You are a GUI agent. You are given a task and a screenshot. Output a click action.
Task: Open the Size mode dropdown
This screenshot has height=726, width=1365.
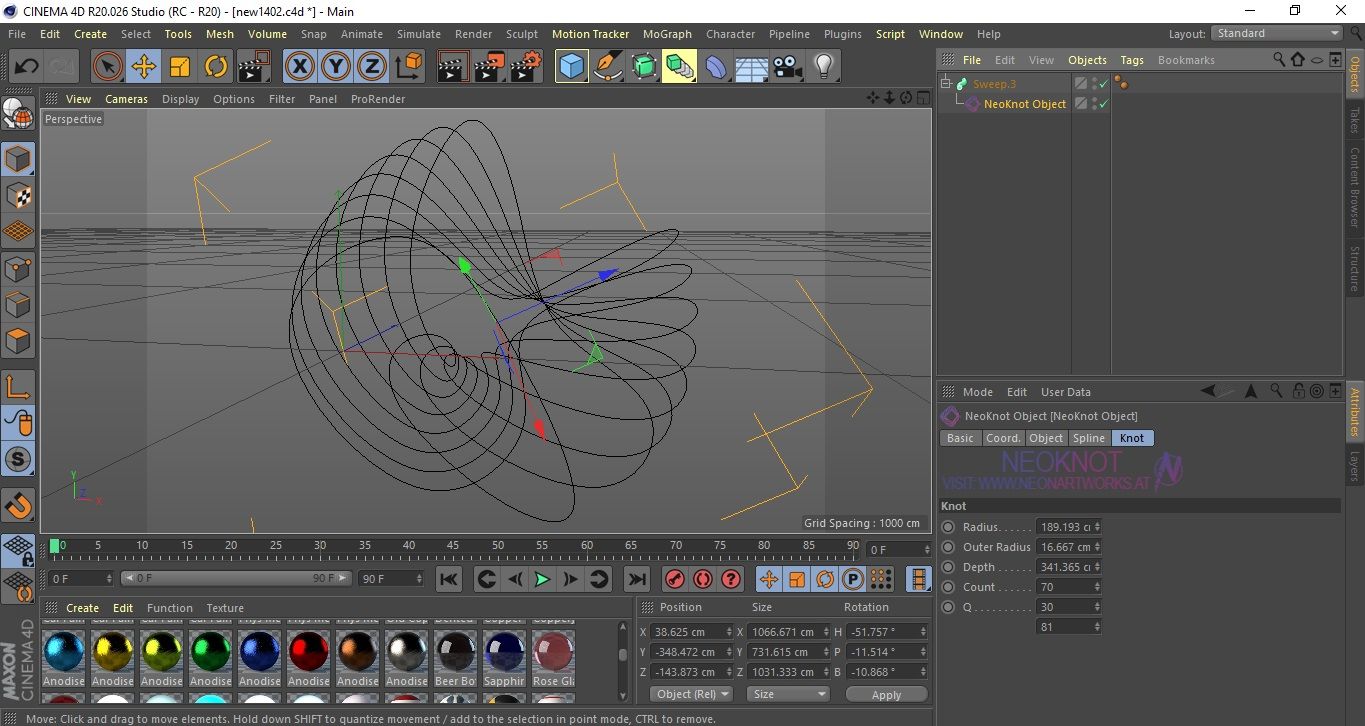pyautogui.click(x=790, y=694)
